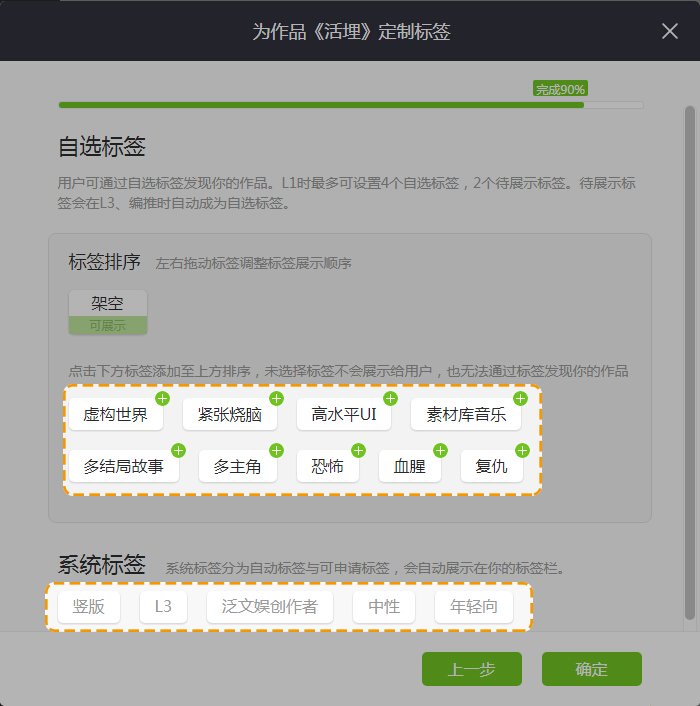Click the L3 system tag

pyautogui.click(x=163, y=607)
